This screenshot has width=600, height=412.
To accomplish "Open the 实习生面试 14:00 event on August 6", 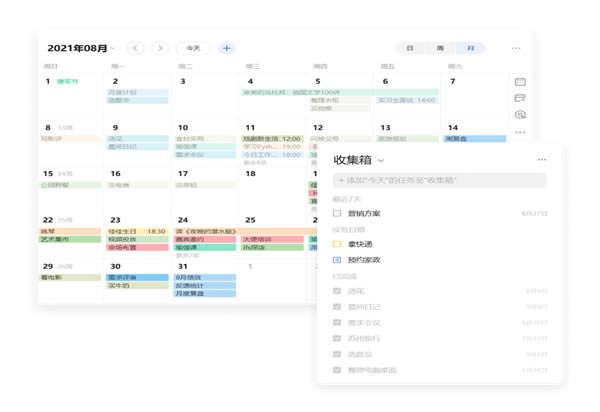I will coord(407,100).
